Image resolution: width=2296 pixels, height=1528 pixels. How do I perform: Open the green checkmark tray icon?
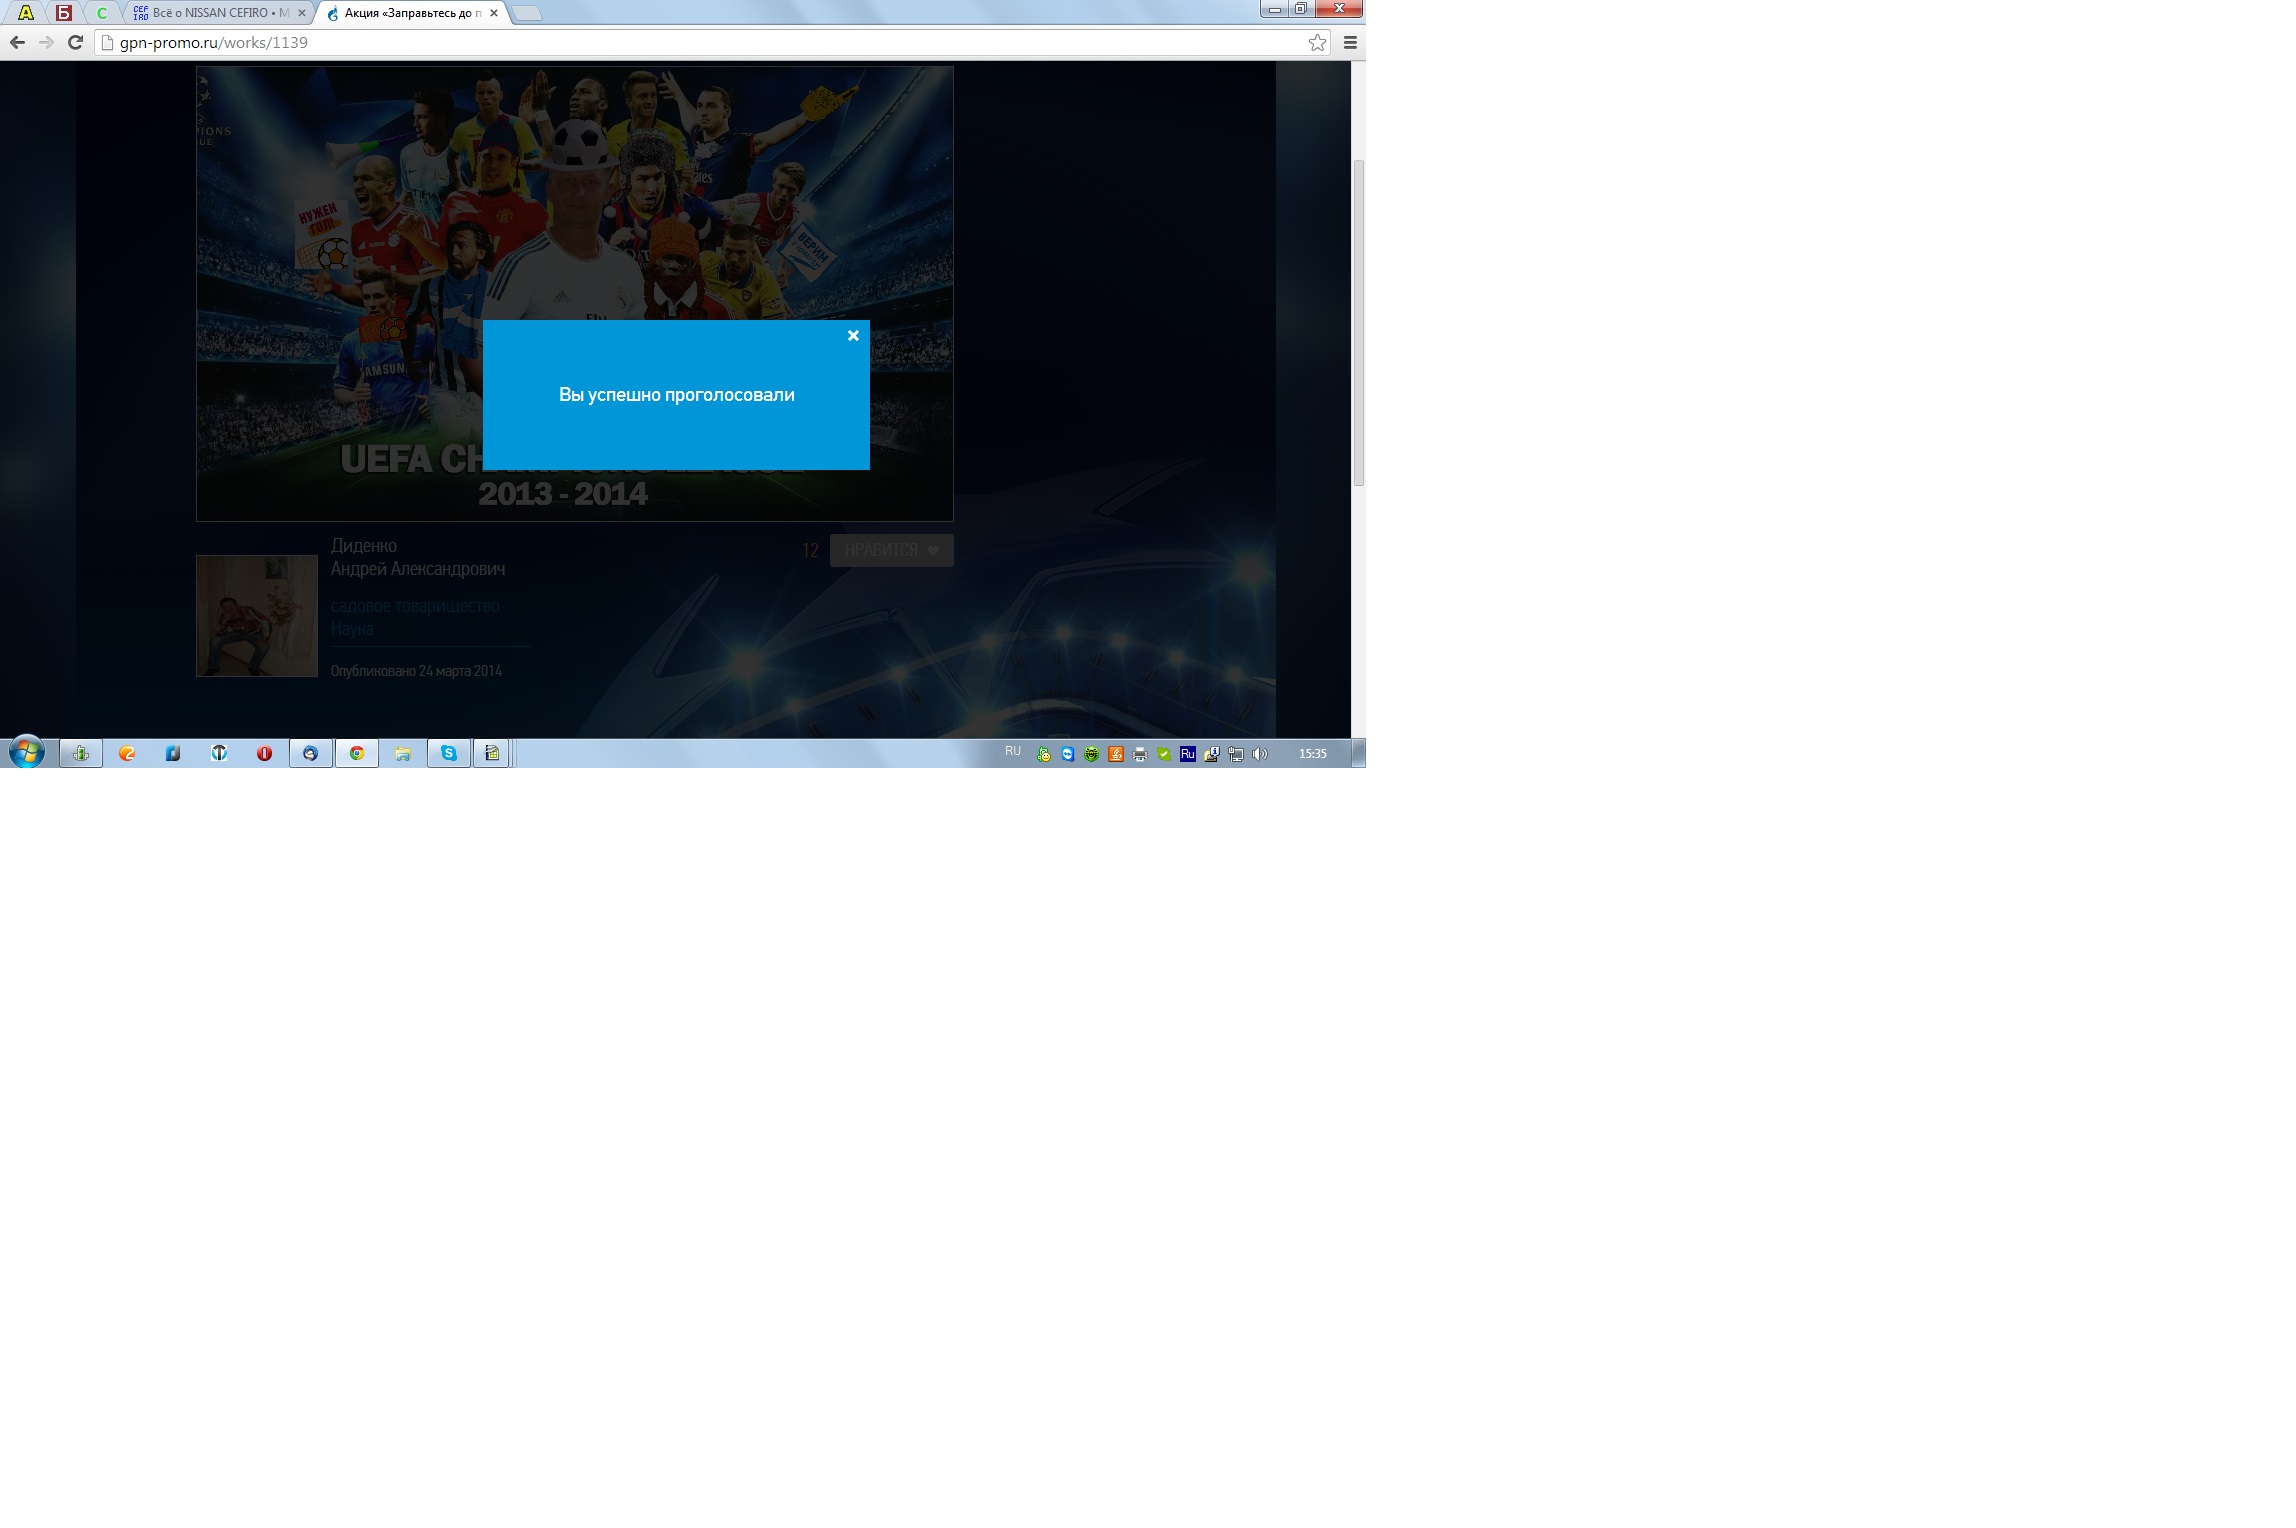(1164, 754)
